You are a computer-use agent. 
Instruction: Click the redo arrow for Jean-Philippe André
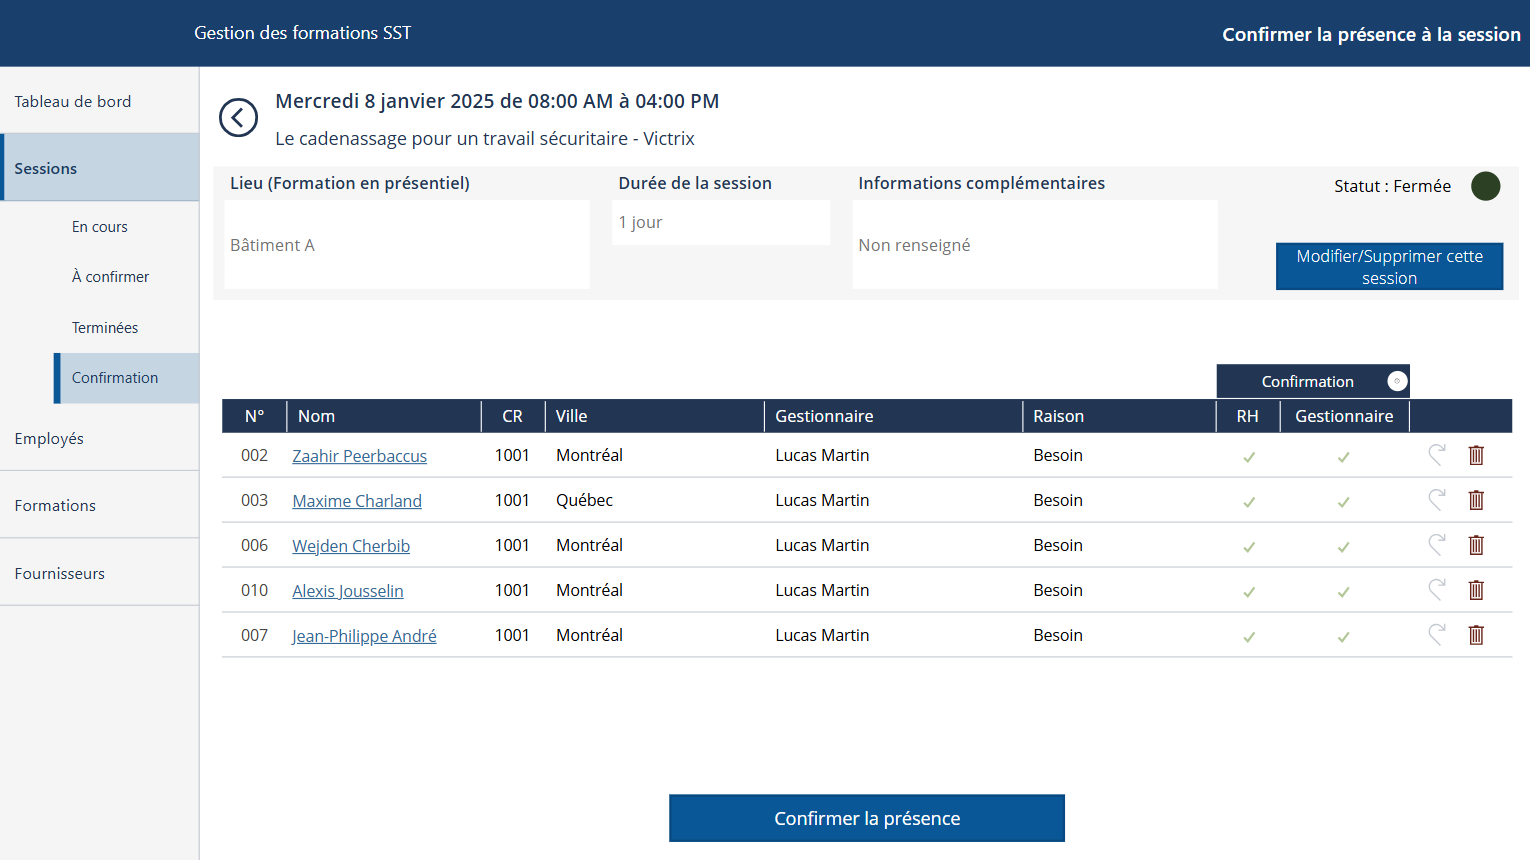tap(1437, 635)
